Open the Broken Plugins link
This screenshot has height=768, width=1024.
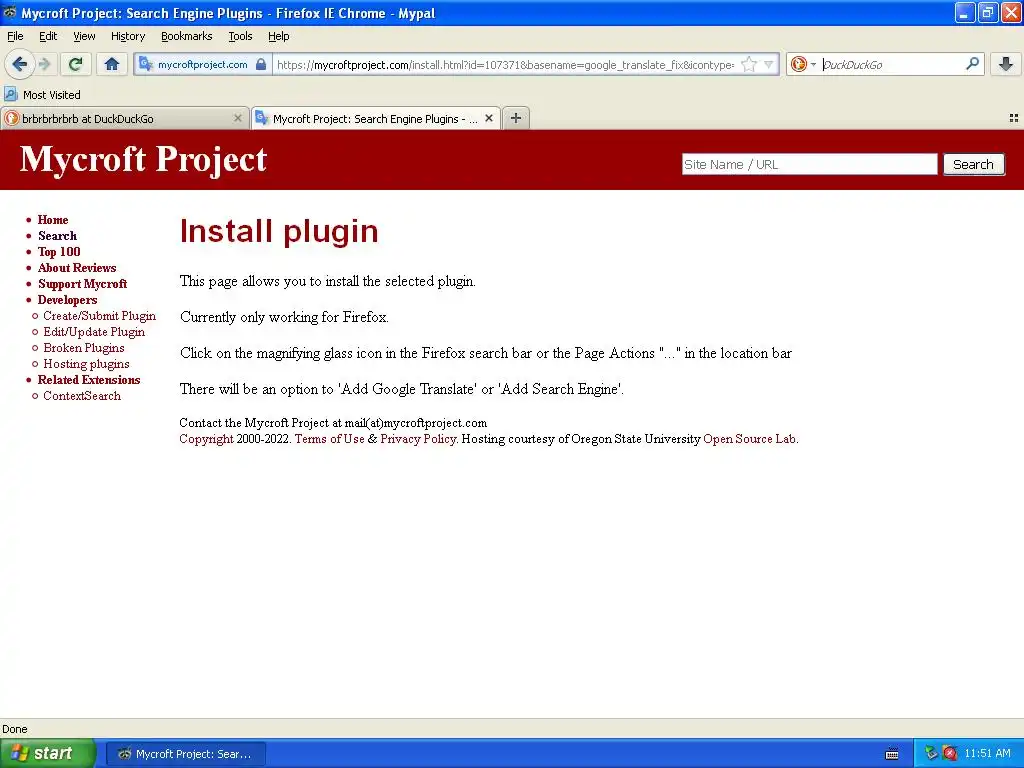click(84, 348)
